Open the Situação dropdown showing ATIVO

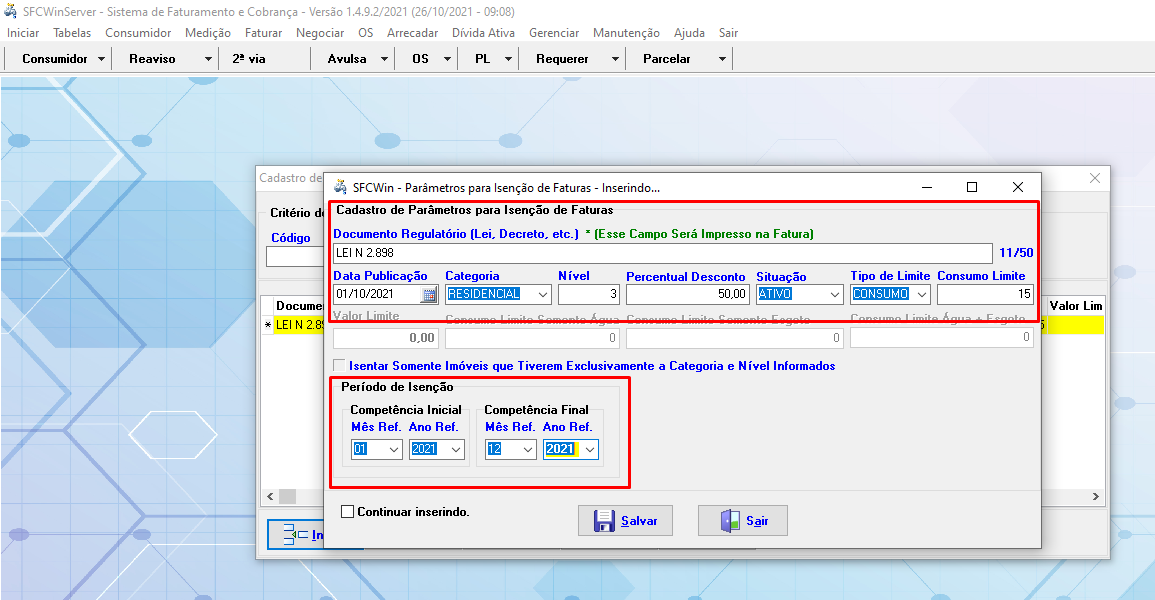click(834, 295)
